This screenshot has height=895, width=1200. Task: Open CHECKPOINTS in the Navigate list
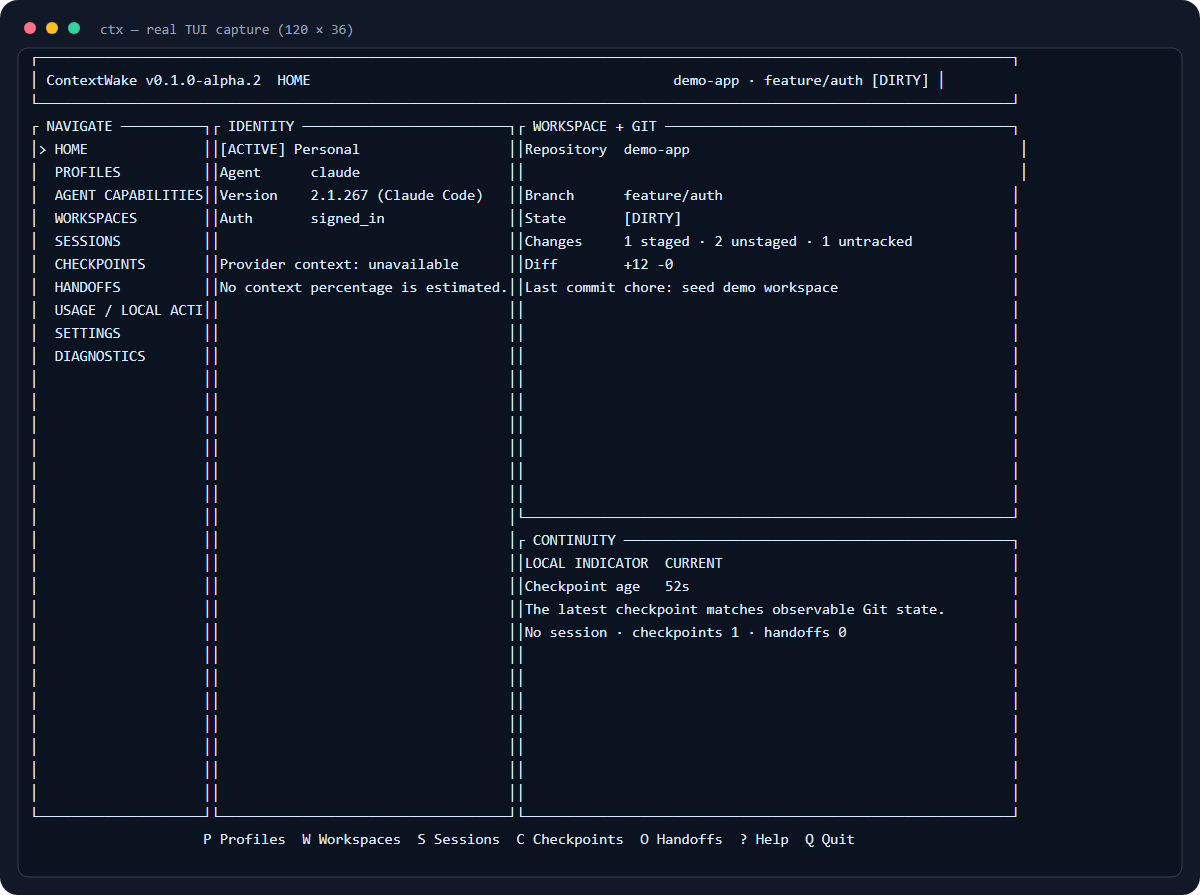click(x=100, y=264)
